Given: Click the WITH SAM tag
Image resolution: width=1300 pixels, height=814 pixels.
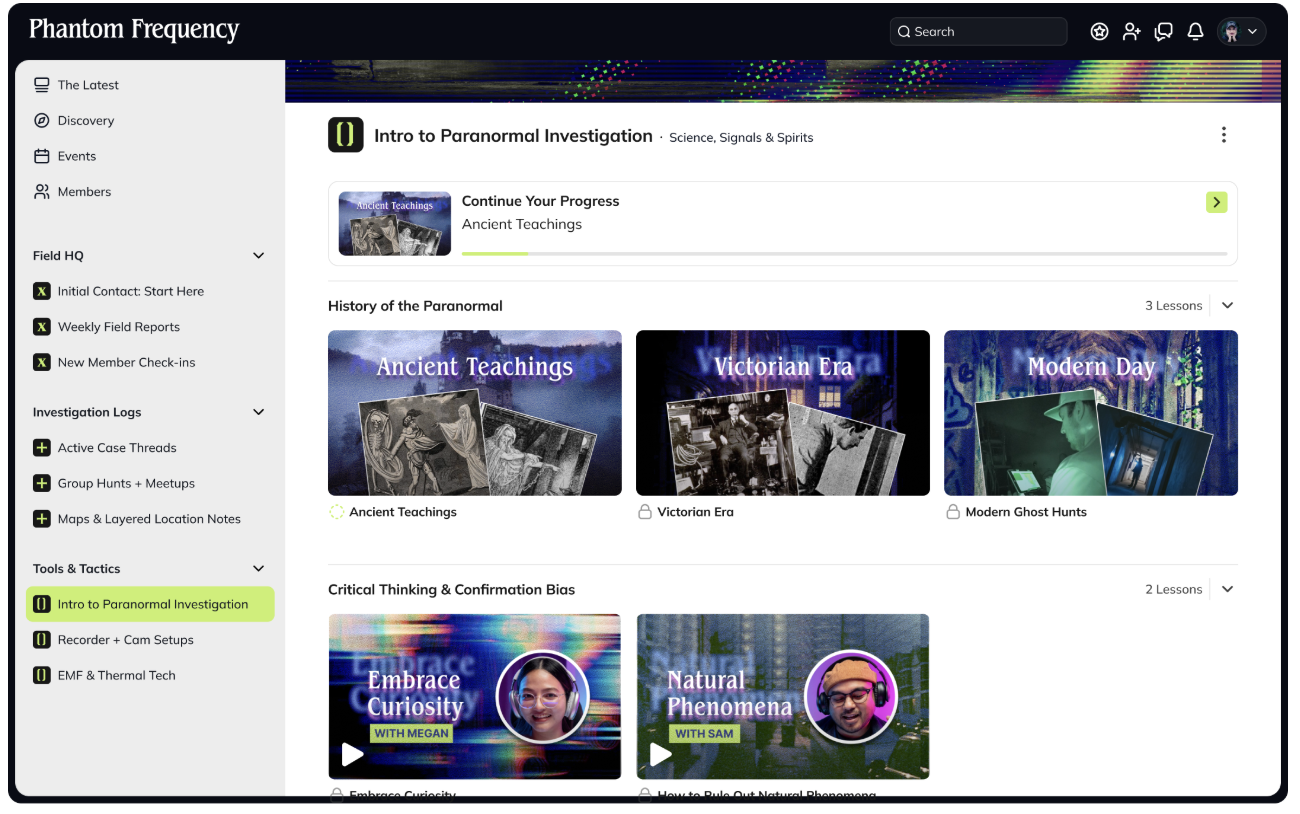Looking at the screenshot, I should [x=703, y=733].
